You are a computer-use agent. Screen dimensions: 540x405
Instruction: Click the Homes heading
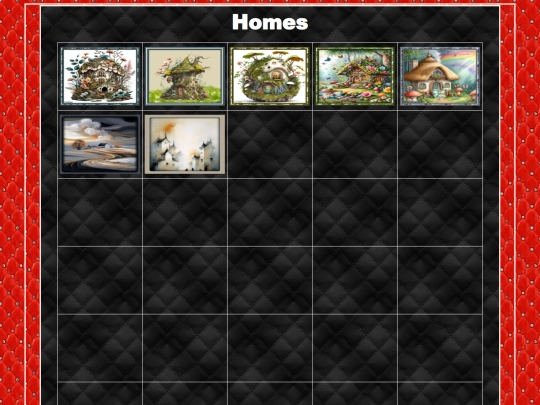click(x=270, y=22)
